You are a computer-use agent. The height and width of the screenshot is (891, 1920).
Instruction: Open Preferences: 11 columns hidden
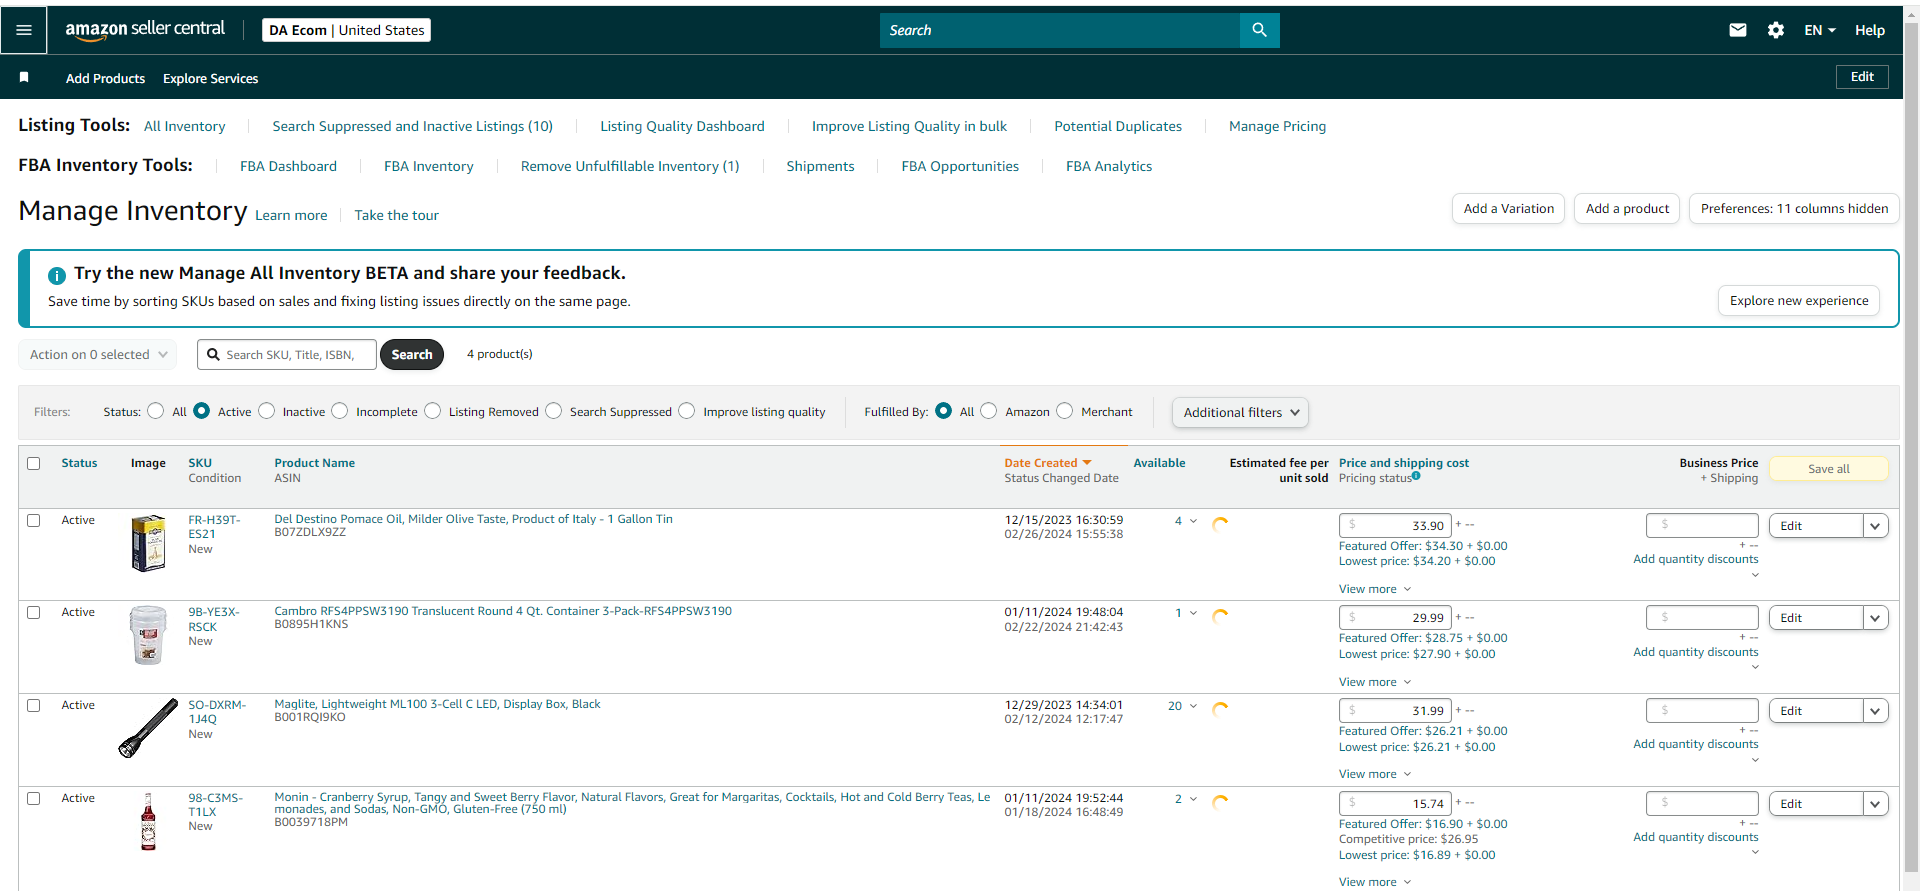point(1794,209)
